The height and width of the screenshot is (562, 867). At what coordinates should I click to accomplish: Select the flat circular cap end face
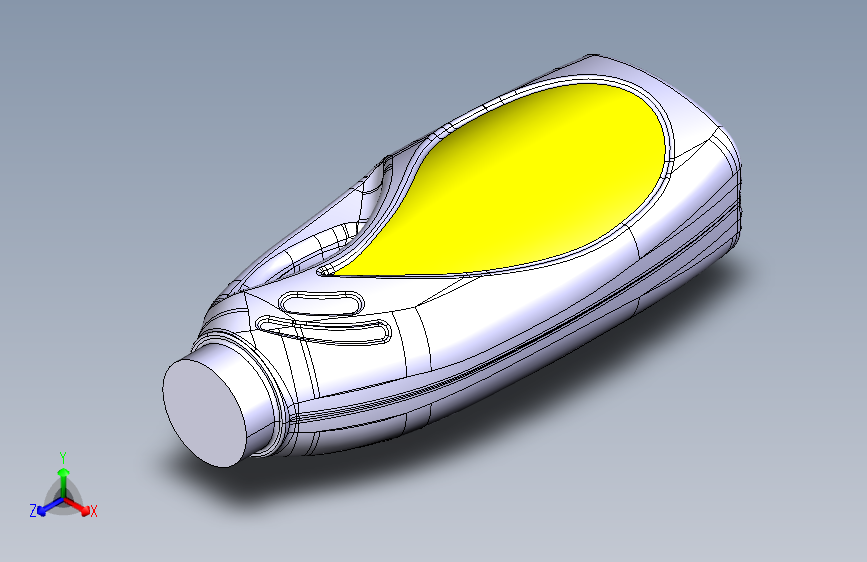206,412
